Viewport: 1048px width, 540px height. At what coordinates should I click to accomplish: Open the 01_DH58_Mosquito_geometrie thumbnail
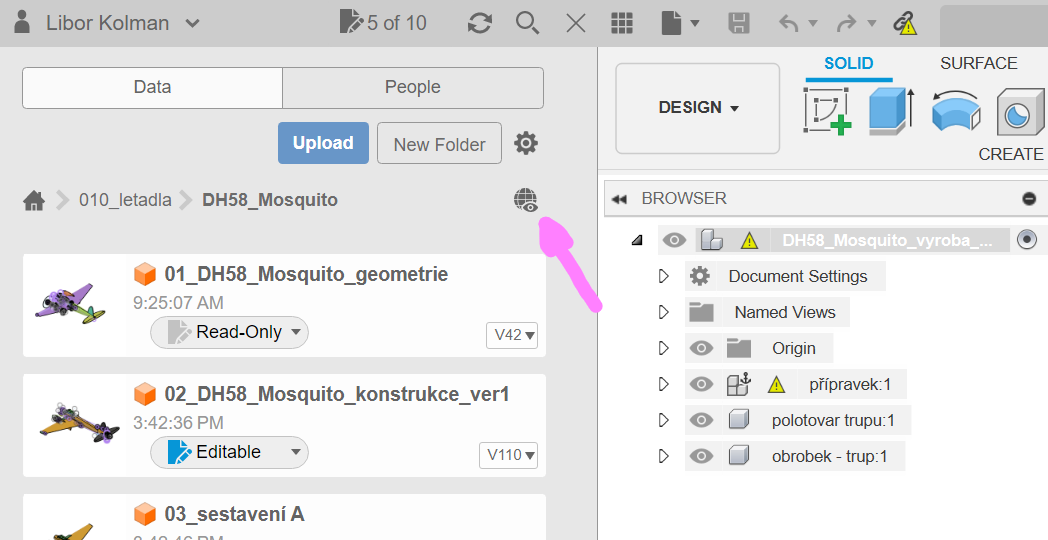point(71,301)
